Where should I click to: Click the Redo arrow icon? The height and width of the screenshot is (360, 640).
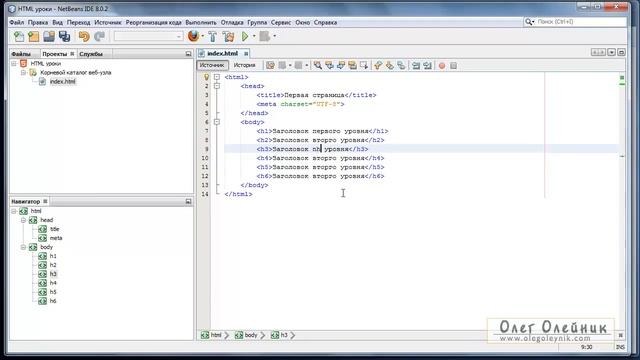100,37
